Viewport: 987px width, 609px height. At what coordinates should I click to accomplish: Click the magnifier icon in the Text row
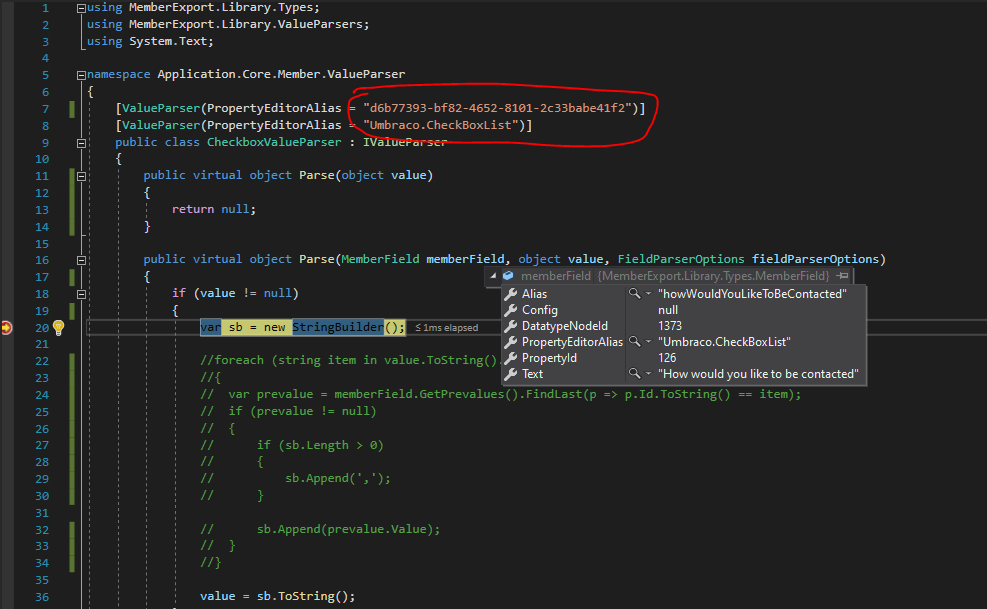pyautogui.click(x=635, y=374)
